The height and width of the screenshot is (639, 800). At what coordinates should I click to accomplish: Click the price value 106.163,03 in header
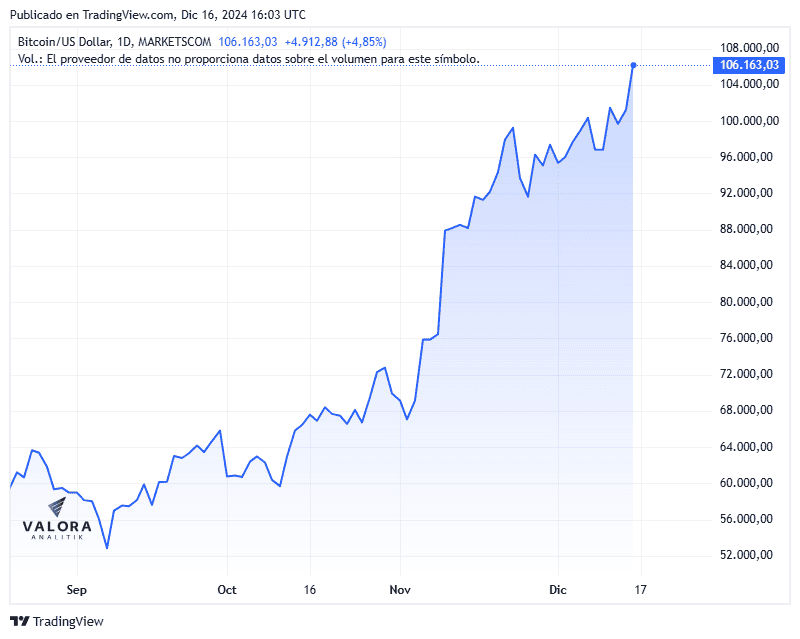coord(247,42)
